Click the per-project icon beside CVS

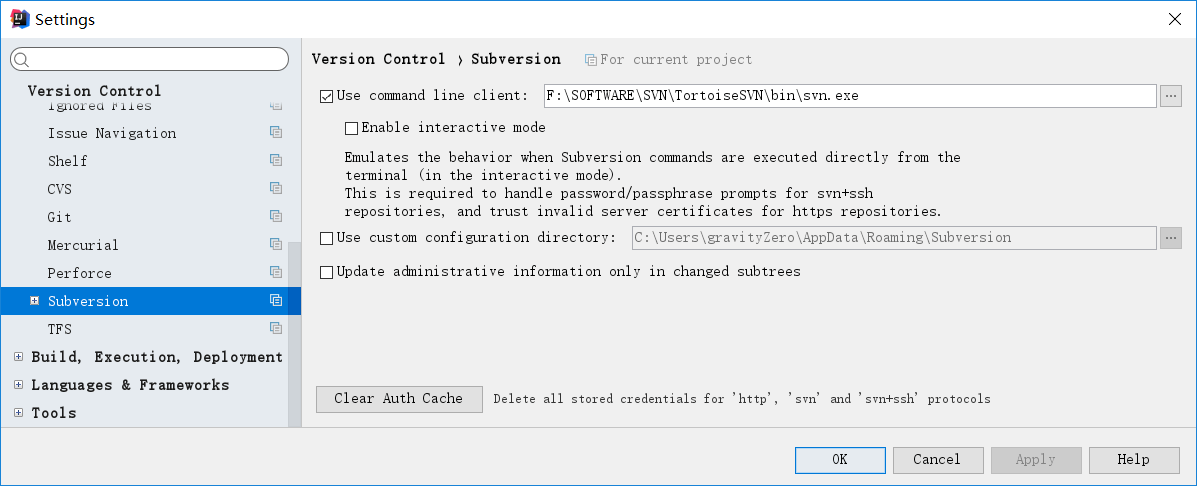(276, 189)
